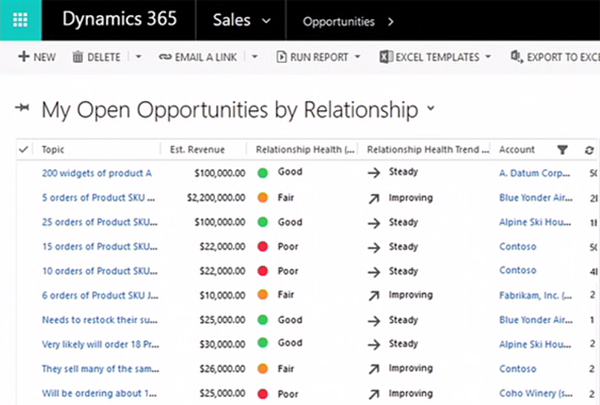Viewport: 600px width, 405px height.
Task: Click the red Poor health indicator for 15 orders
Action: coord(264,246)
